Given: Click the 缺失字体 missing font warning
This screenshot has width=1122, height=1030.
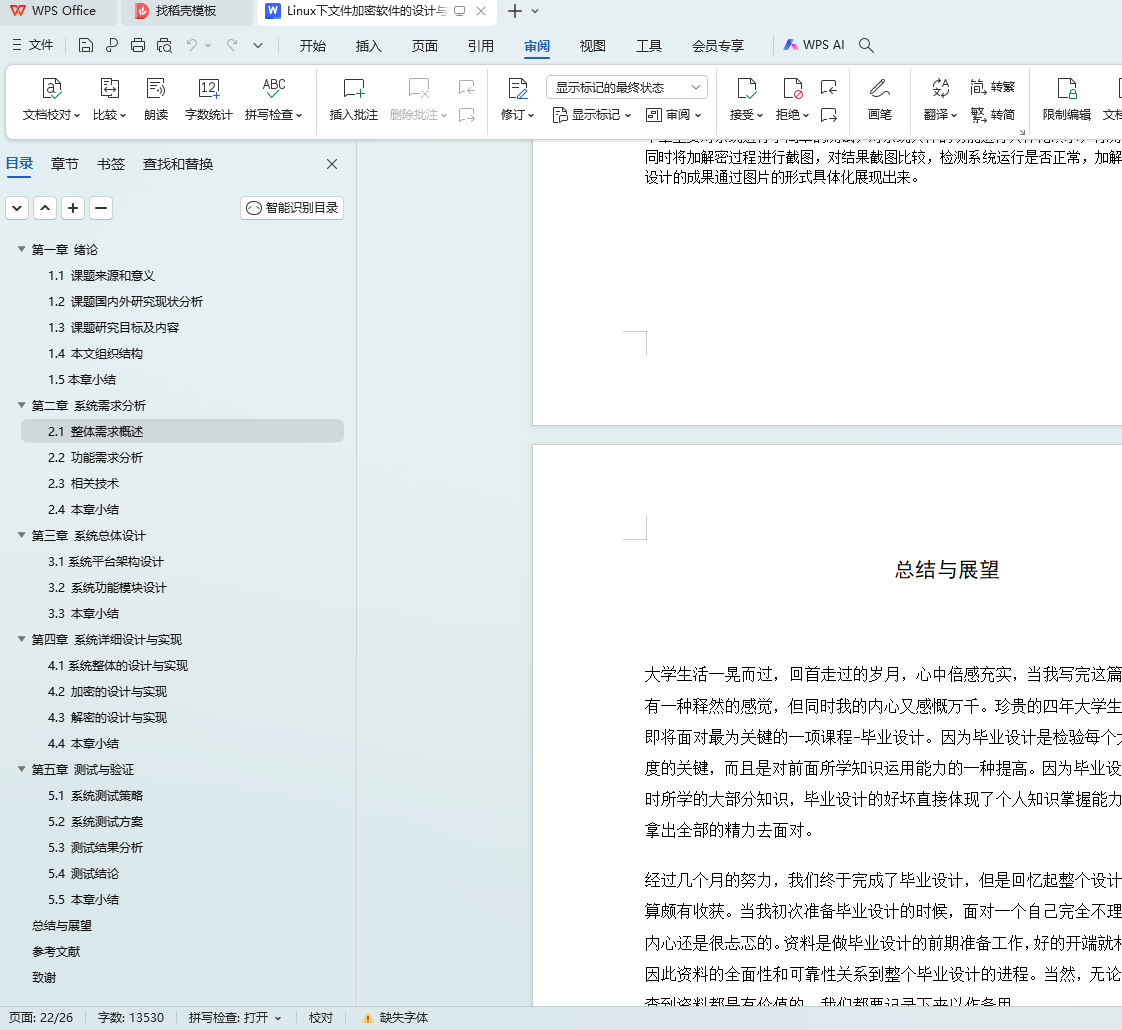Looking at the screenshot, I should pos(395,1018).
